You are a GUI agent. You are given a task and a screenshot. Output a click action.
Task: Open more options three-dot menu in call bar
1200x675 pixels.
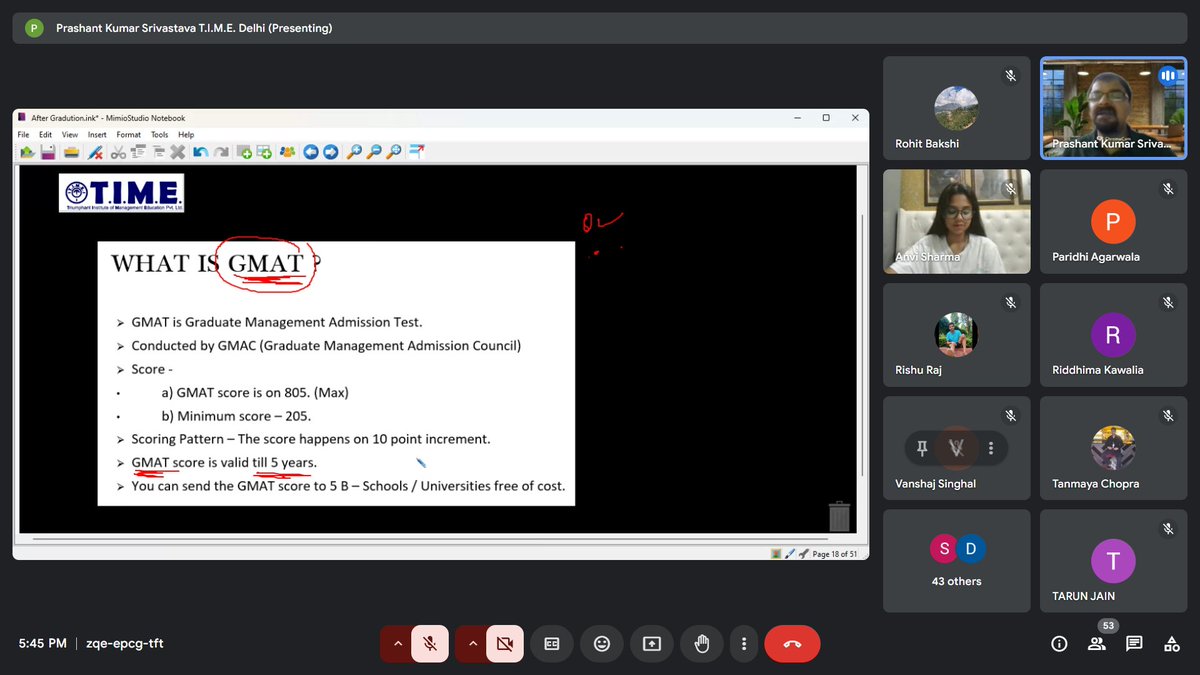(x=743, y=644)
